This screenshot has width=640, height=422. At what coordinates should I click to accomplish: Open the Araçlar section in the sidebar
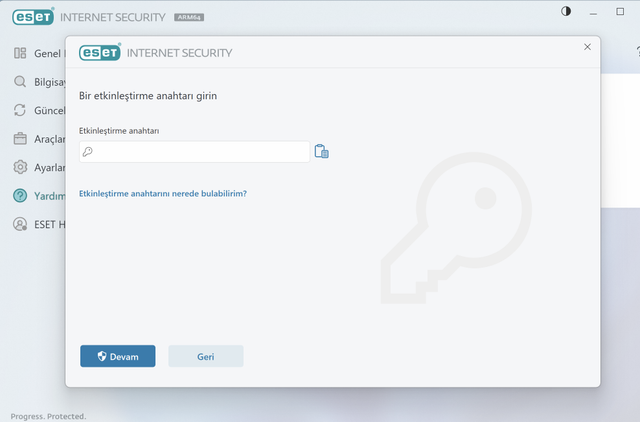(40, 139)
